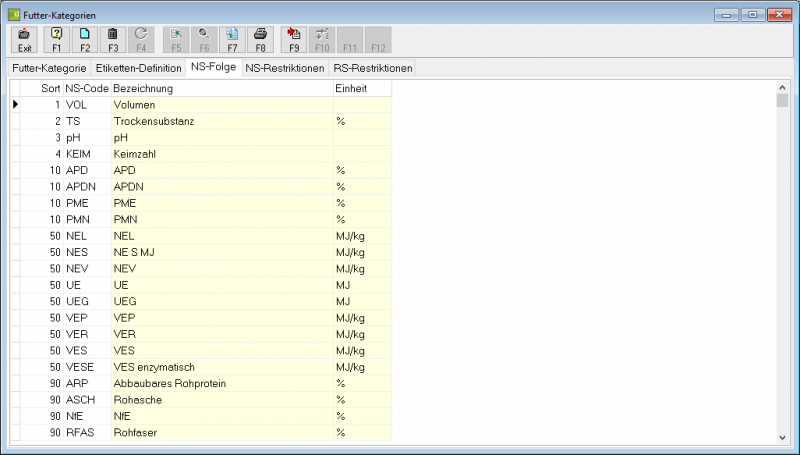Click the VEP code cell
The height and width of the screenshot is (455, 800).
(87, 317)
